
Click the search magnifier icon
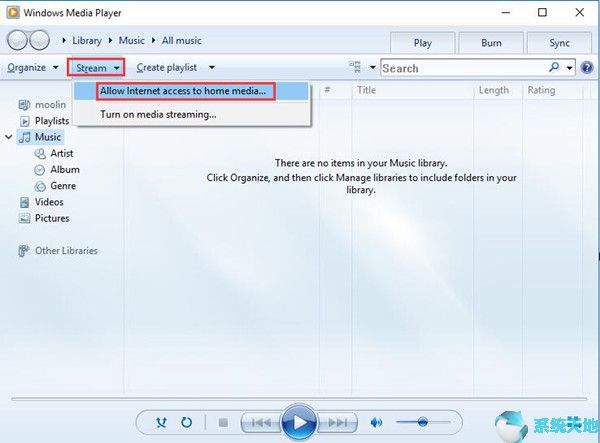[x=553, y=67]
